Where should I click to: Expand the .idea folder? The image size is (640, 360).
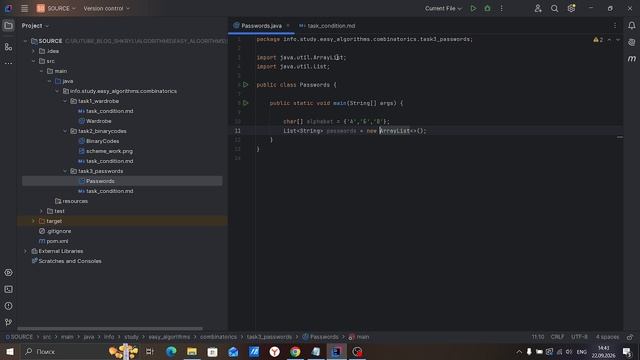(x=33, y=51)
